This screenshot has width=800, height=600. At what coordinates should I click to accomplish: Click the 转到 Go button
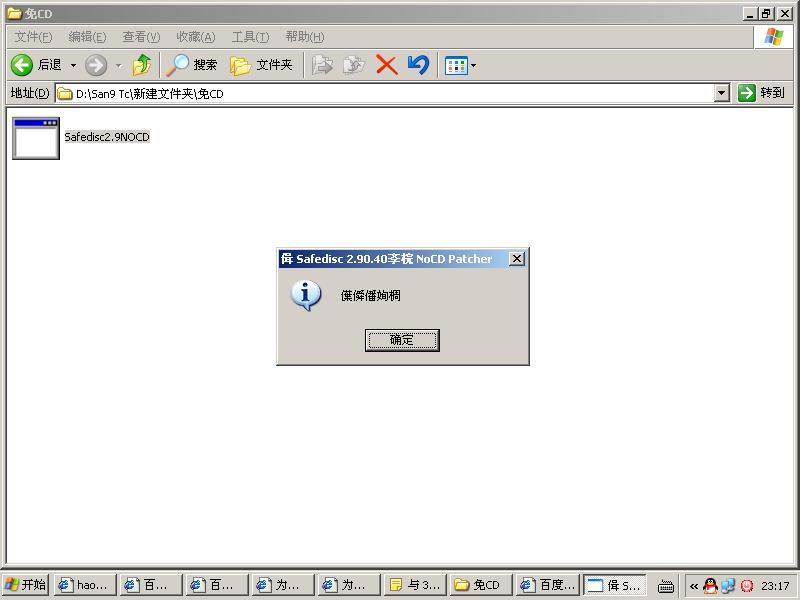coord(761,93)
